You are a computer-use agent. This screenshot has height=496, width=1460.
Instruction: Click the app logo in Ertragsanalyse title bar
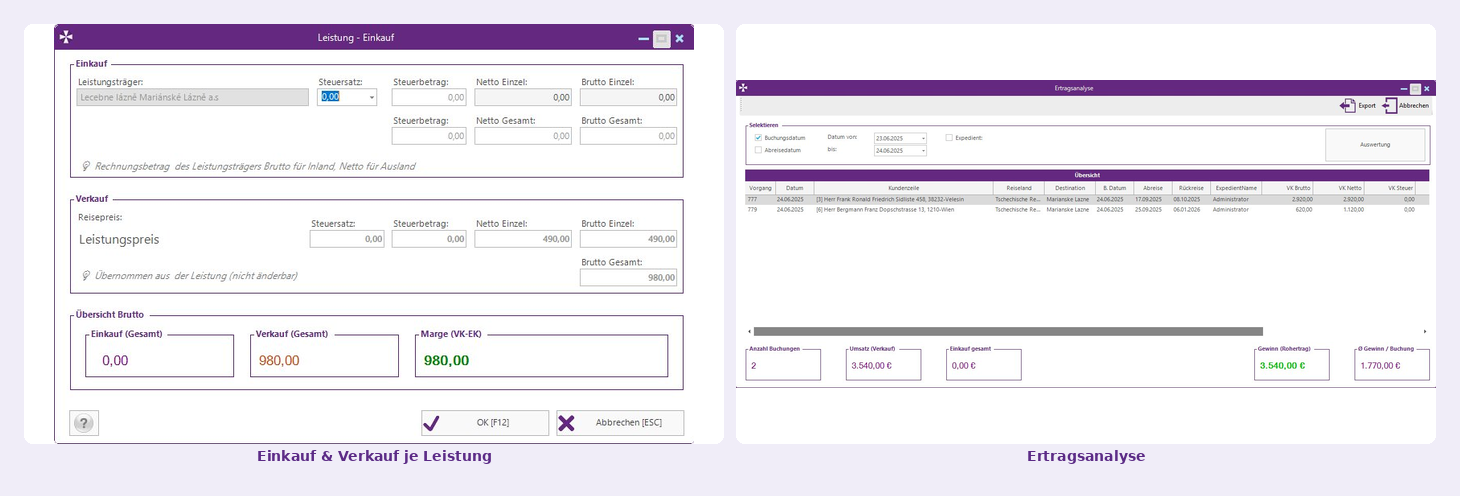pos(743,88)
